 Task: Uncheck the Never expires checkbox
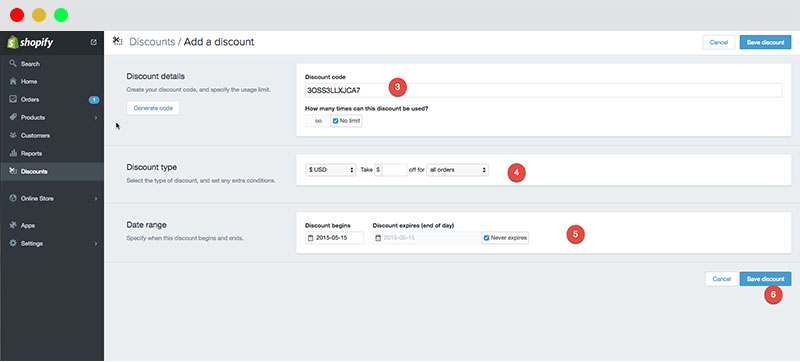486,238
